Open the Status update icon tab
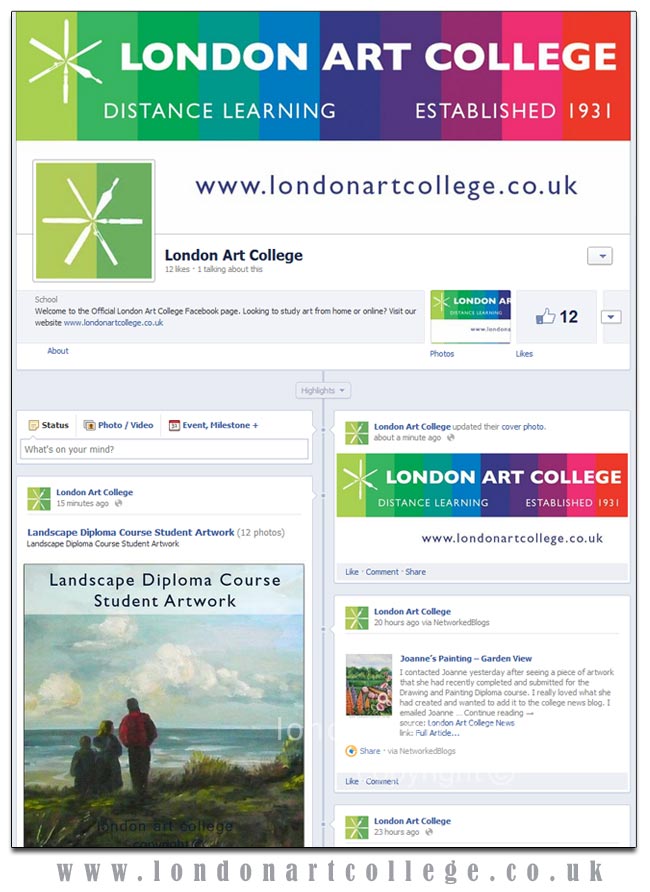Image resolution: width=650 pixels, height=892 pixels. pos(34,425)
